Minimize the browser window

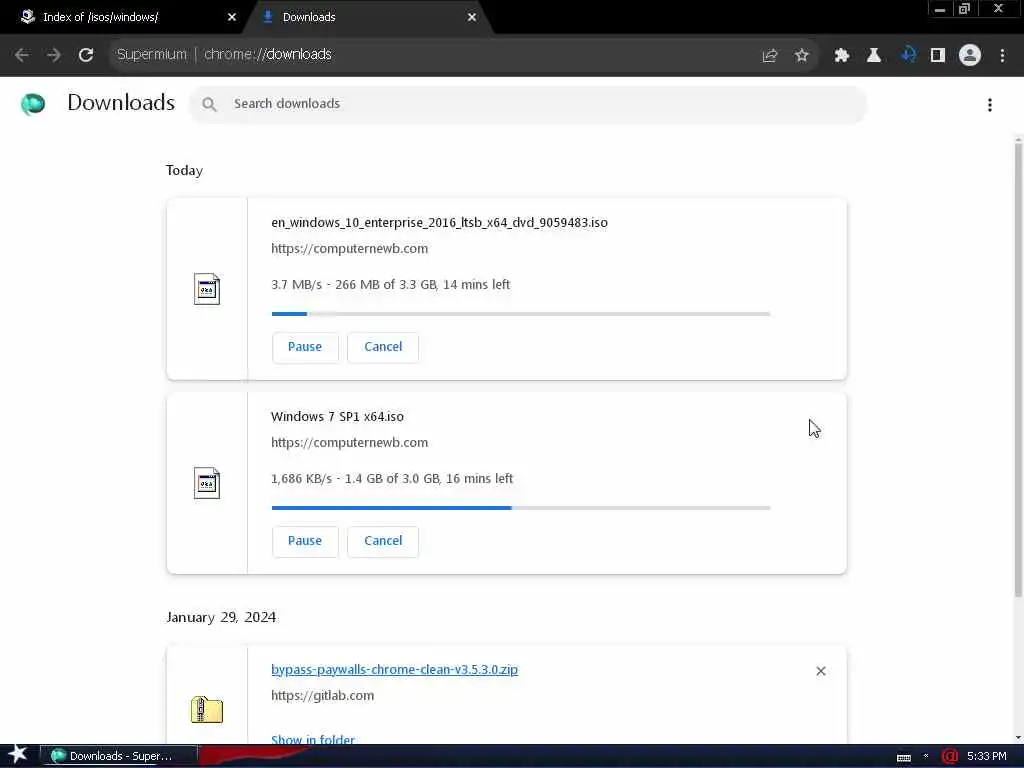pos(940,9)
